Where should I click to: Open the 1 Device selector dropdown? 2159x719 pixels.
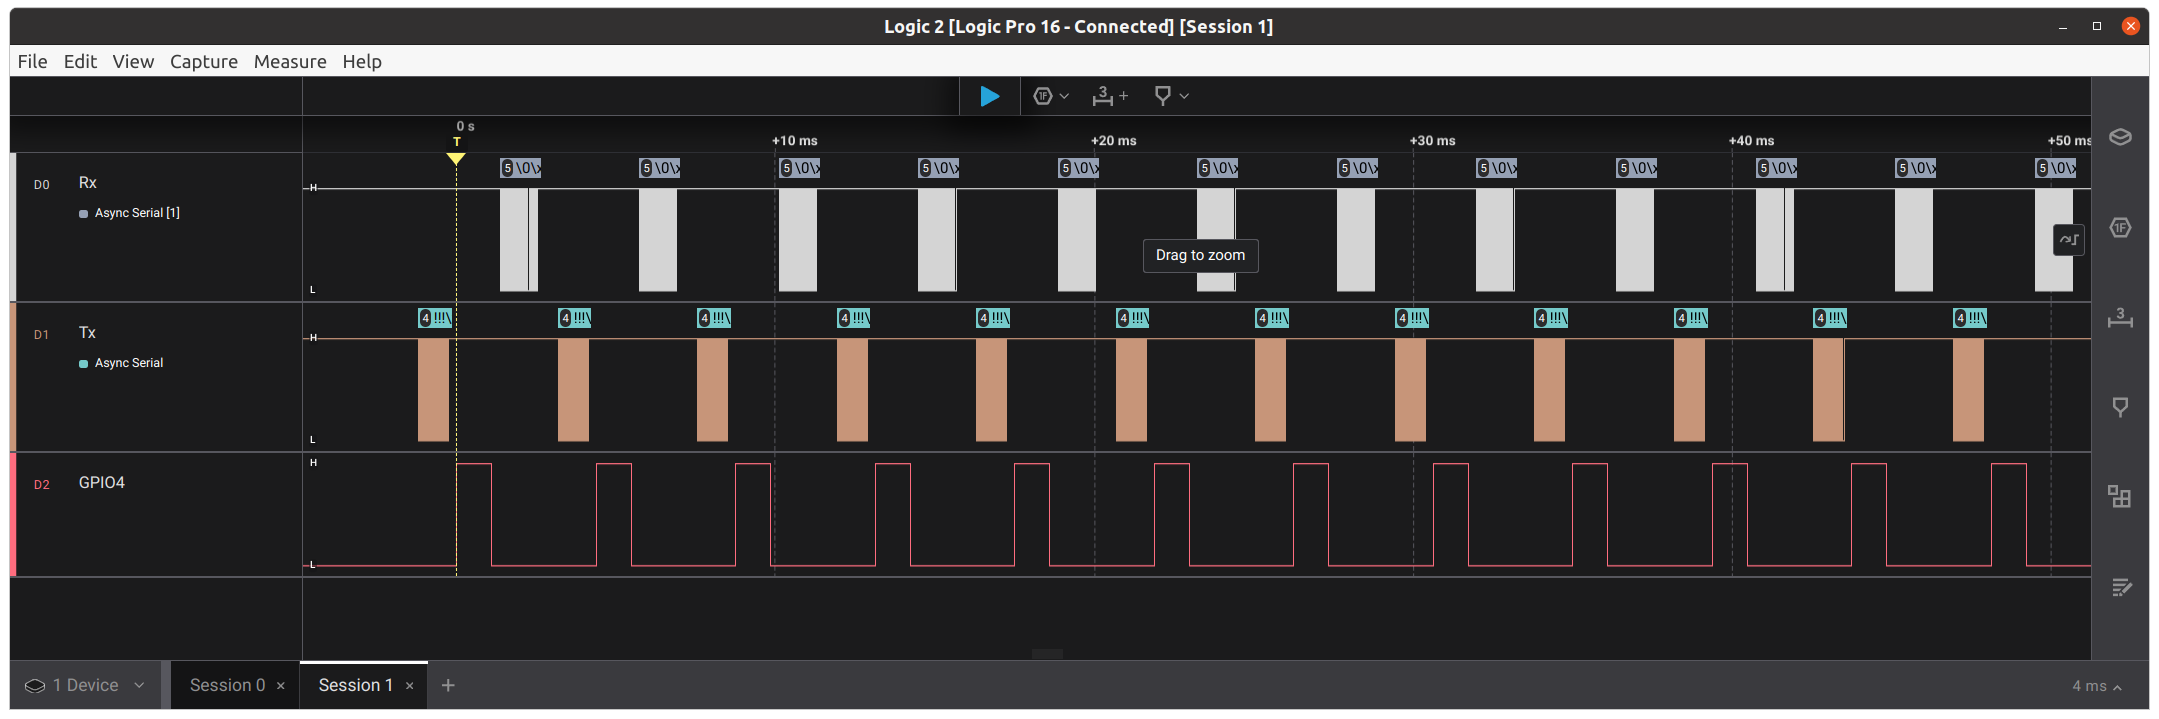point(85,685)
